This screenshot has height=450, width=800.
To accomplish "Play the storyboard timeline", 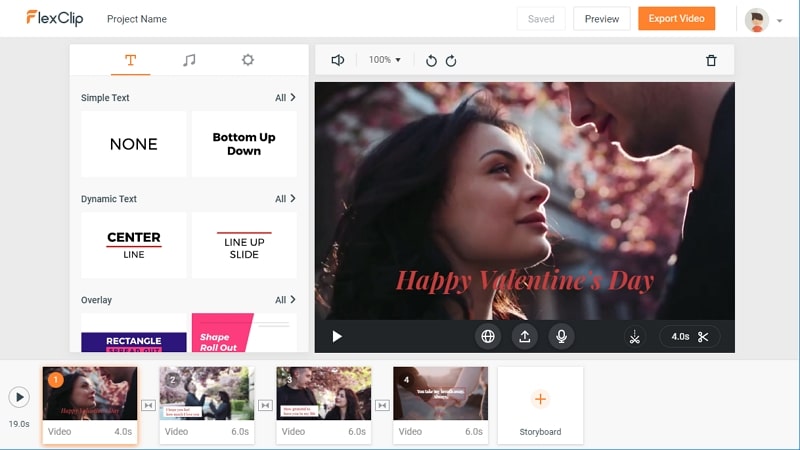I will (x=19, y=397).
